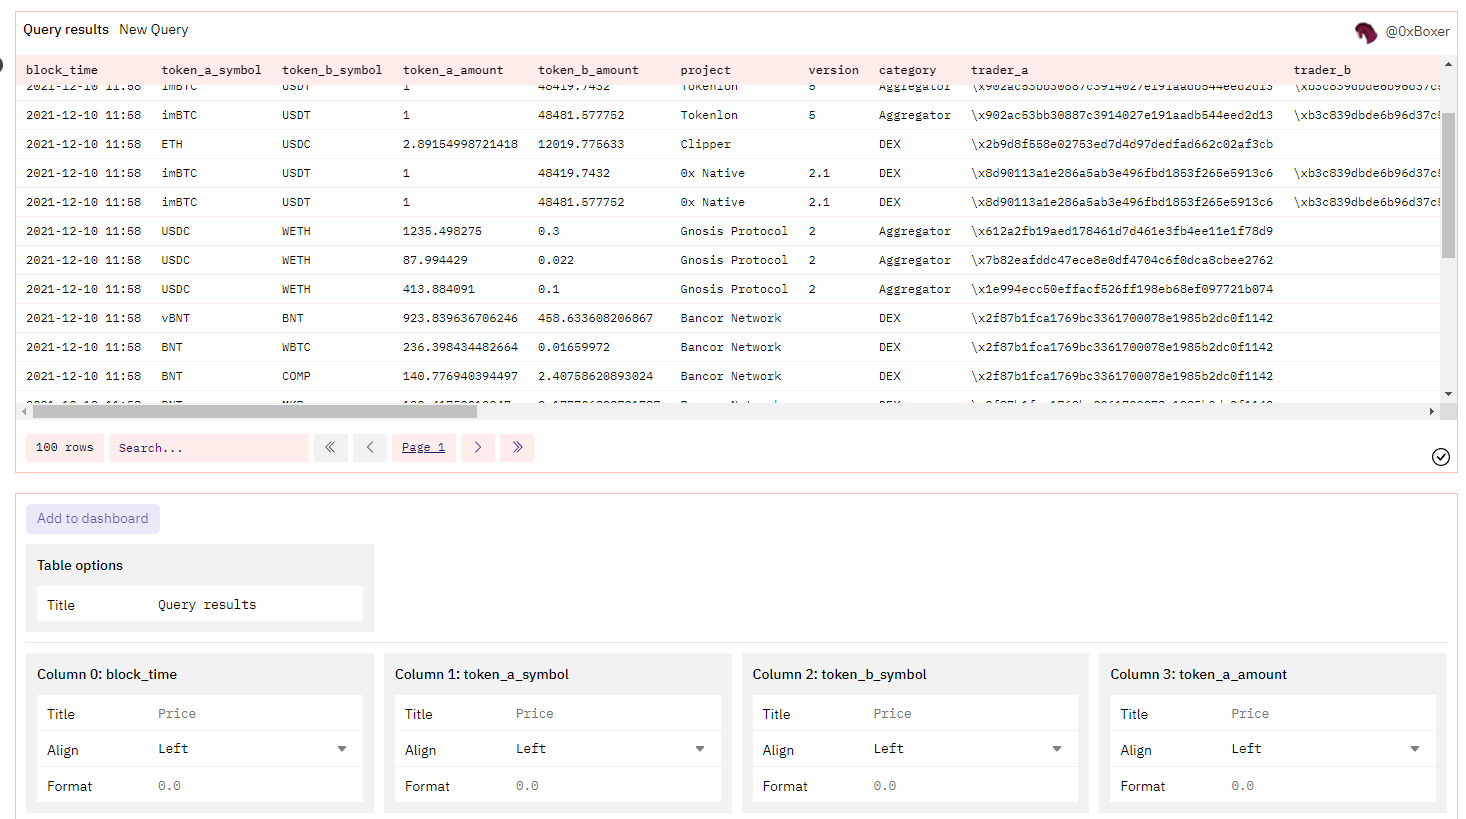This screenshot has width=1466, height=819.
Task: Click the Page 1 link
Action: (x=424, y=448)
